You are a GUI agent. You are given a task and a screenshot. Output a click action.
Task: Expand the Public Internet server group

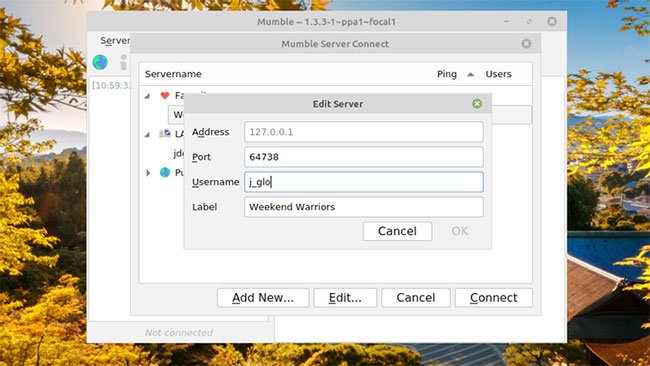(148, 172)
